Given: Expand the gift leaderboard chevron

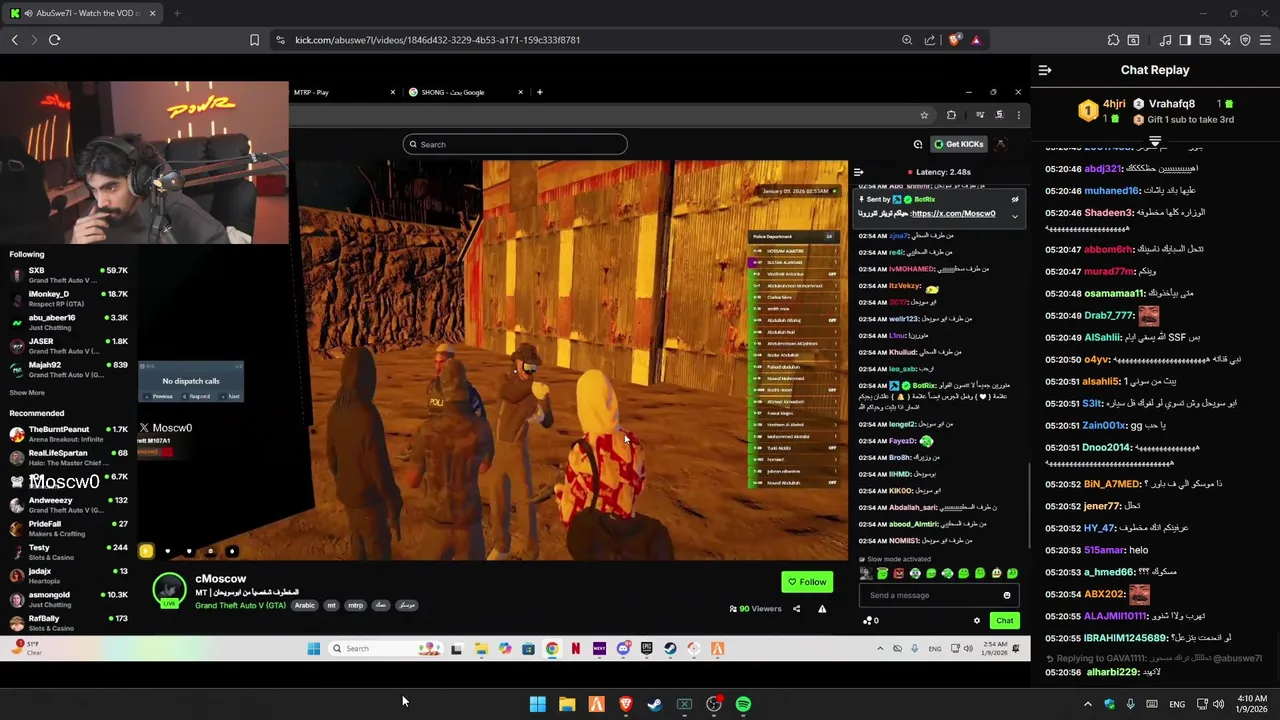Looking at the screenshot, I should (1155, 140).
